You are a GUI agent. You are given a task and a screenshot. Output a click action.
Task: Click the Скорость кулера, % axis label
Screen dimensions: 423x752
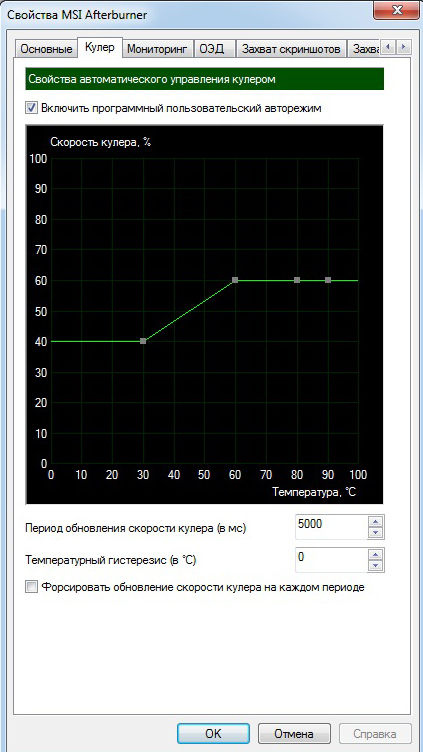coord(101,142)
